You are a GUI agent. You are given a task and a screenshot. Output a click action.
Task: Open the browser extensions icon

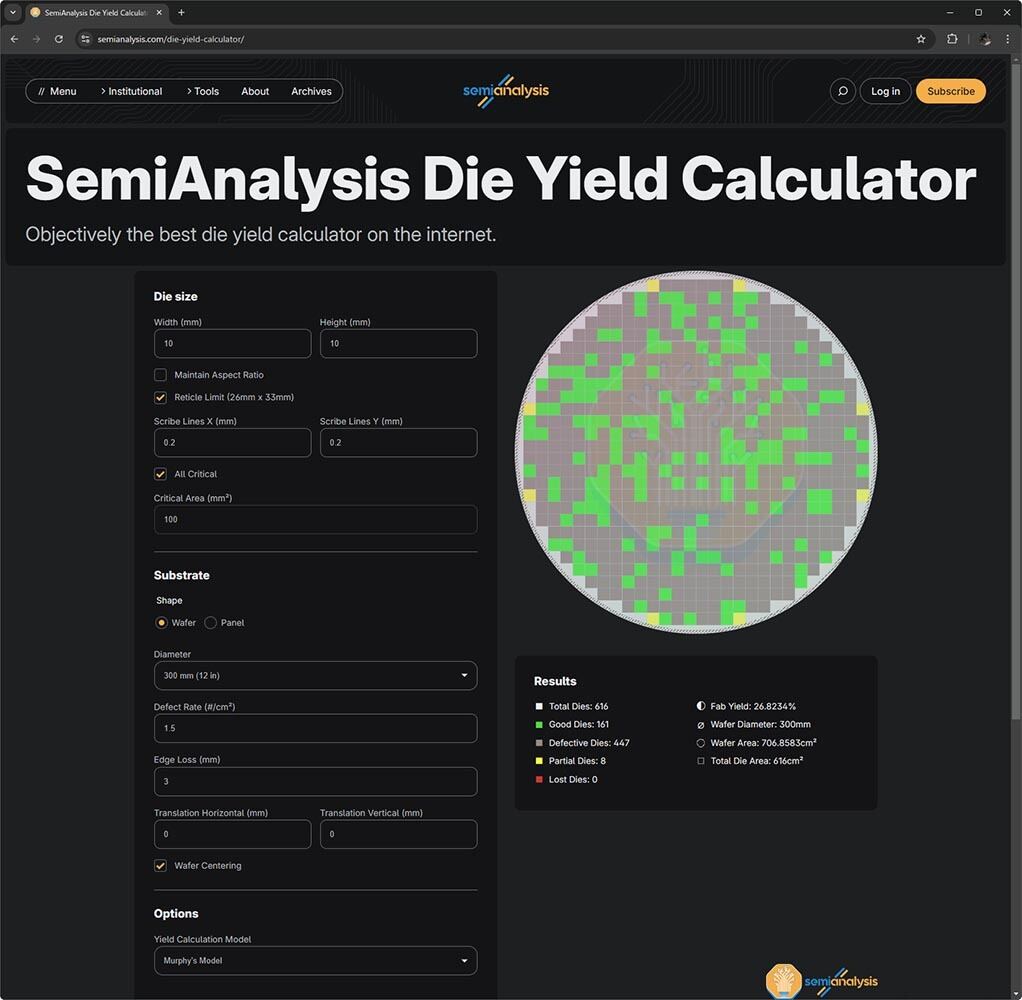tap(952, 39)
